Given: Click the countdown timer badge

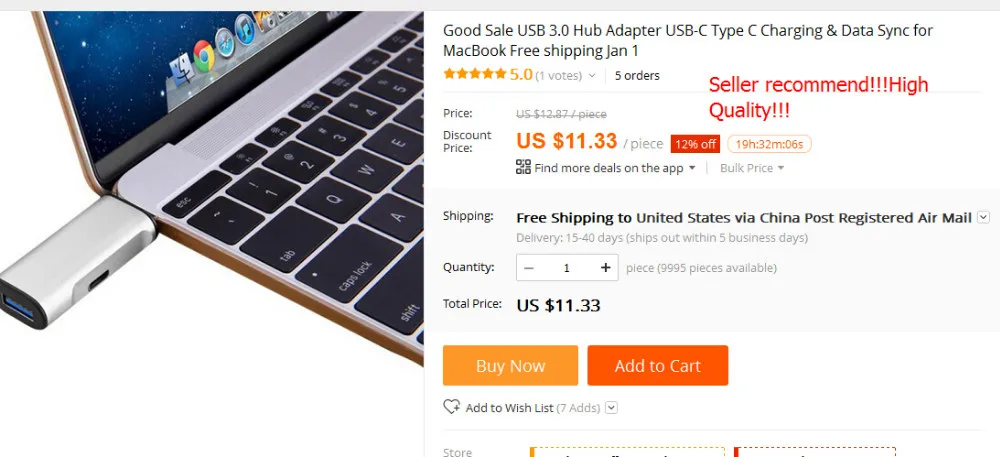Looking at the screenshot, I should (x=769, y=144).
